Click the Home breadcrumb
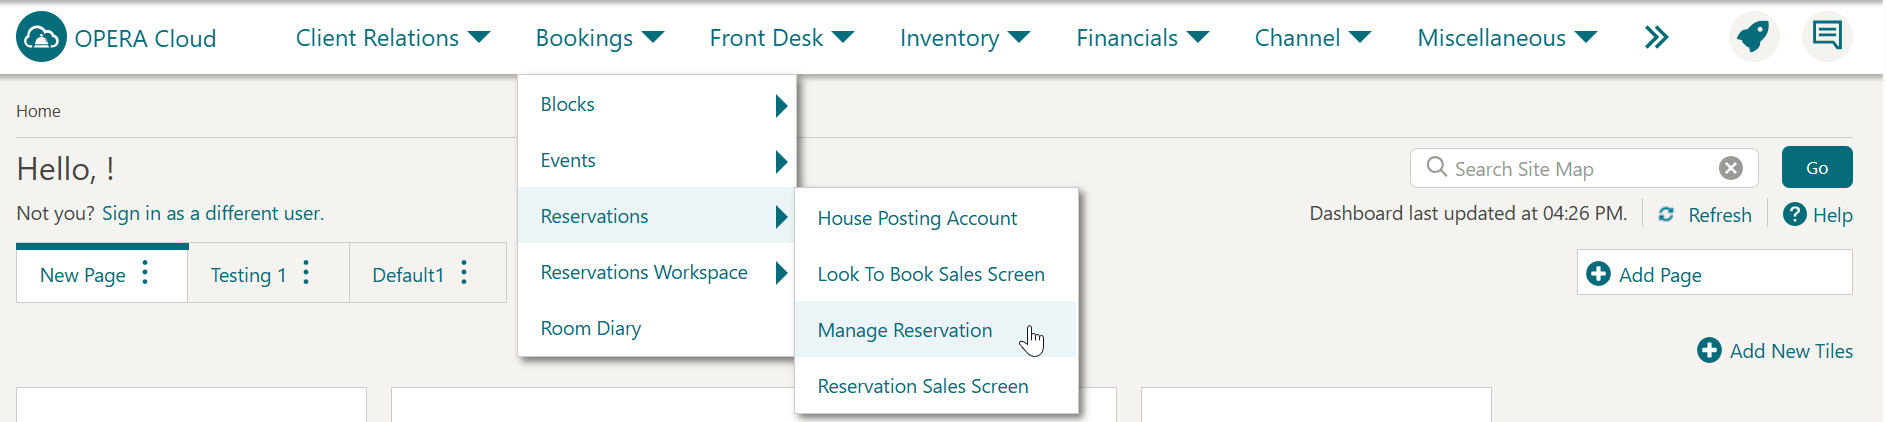The width and height of the screenshot is (1886, 422). pos(38,111)
